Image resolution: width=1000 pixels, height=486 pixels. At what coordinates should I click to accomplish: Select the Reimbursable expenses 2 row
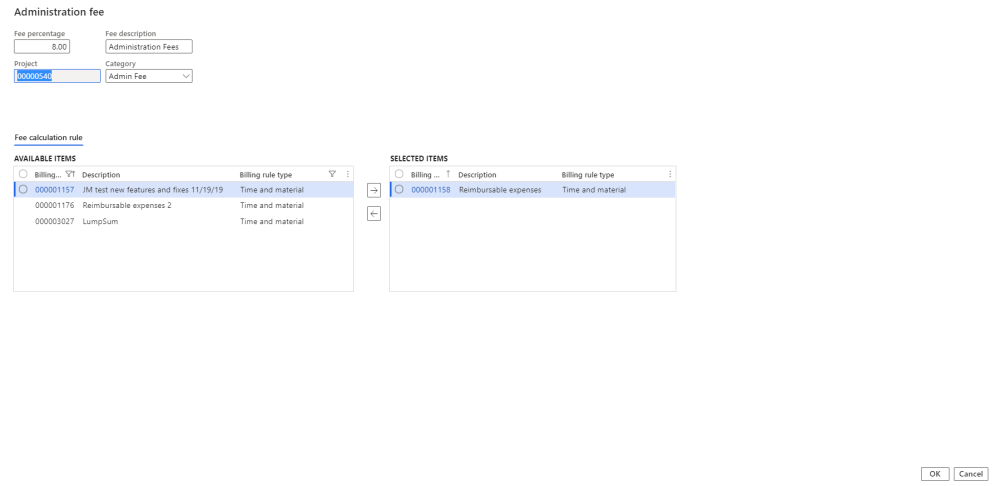pyautogui.click(x=127, y=206)
